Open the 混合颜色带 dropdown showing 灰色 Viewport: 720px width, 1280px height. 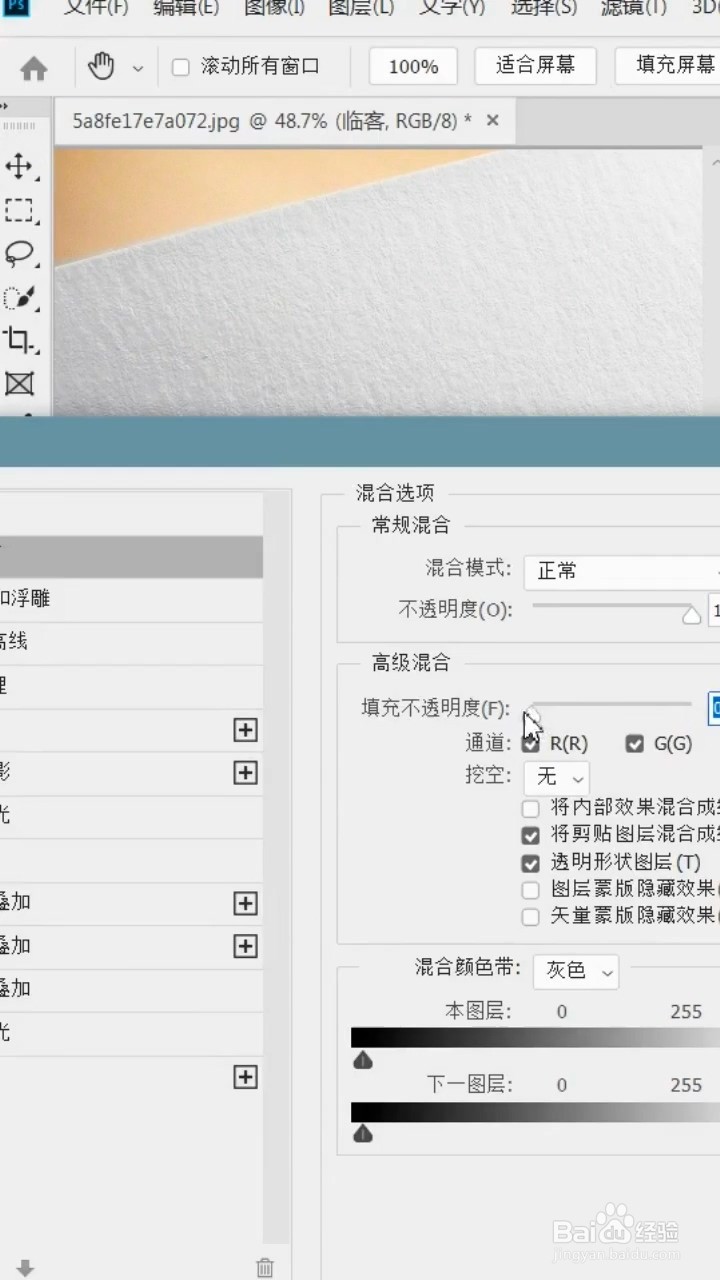pyautogui.click(x=576, y=971)
